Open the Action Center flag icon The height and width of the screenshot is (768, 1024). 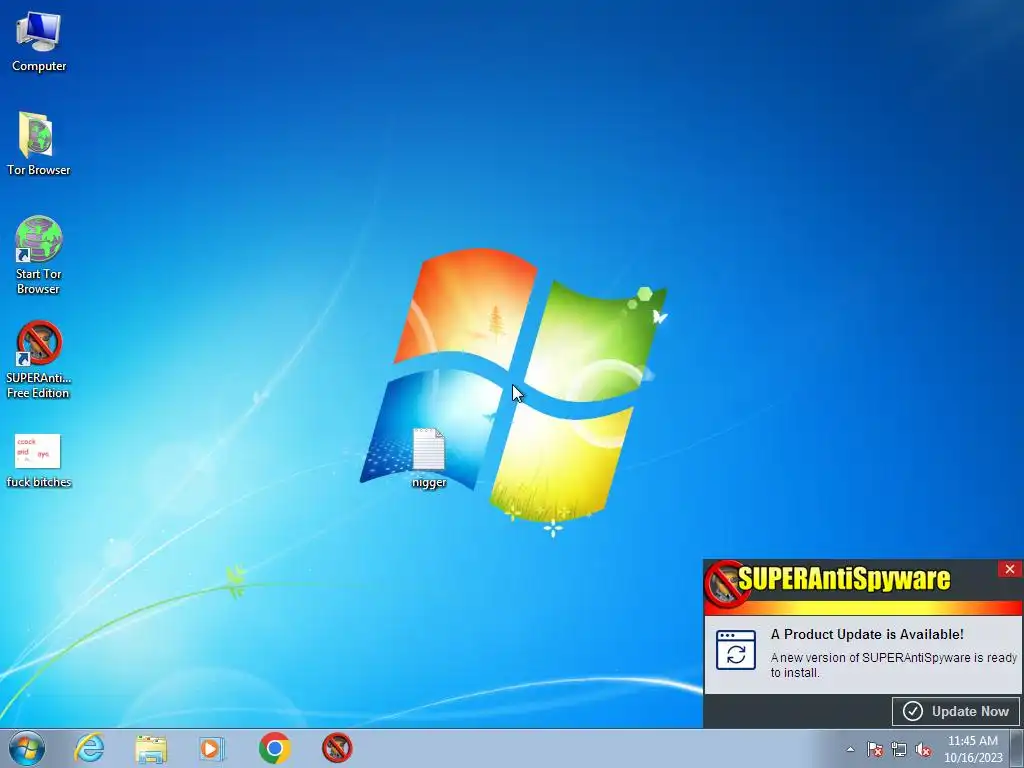(x=874, y=749)
